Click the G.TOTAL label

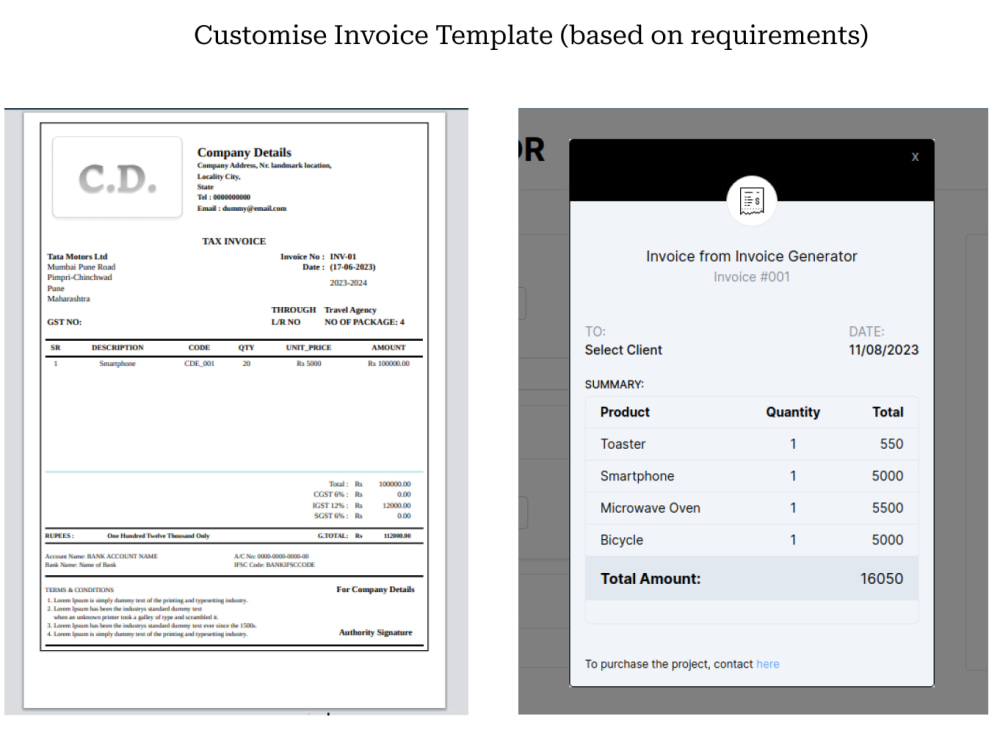333,536
